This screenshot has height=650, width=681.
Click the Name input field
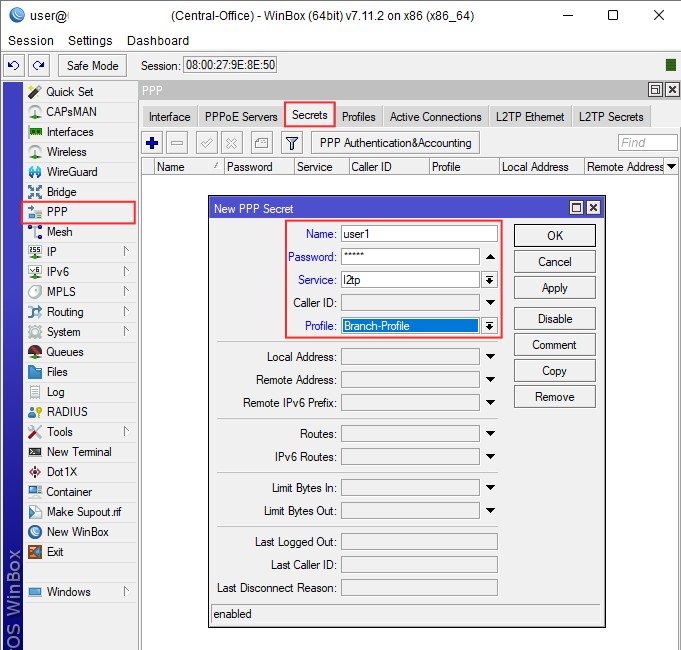[x=418, y=234]
